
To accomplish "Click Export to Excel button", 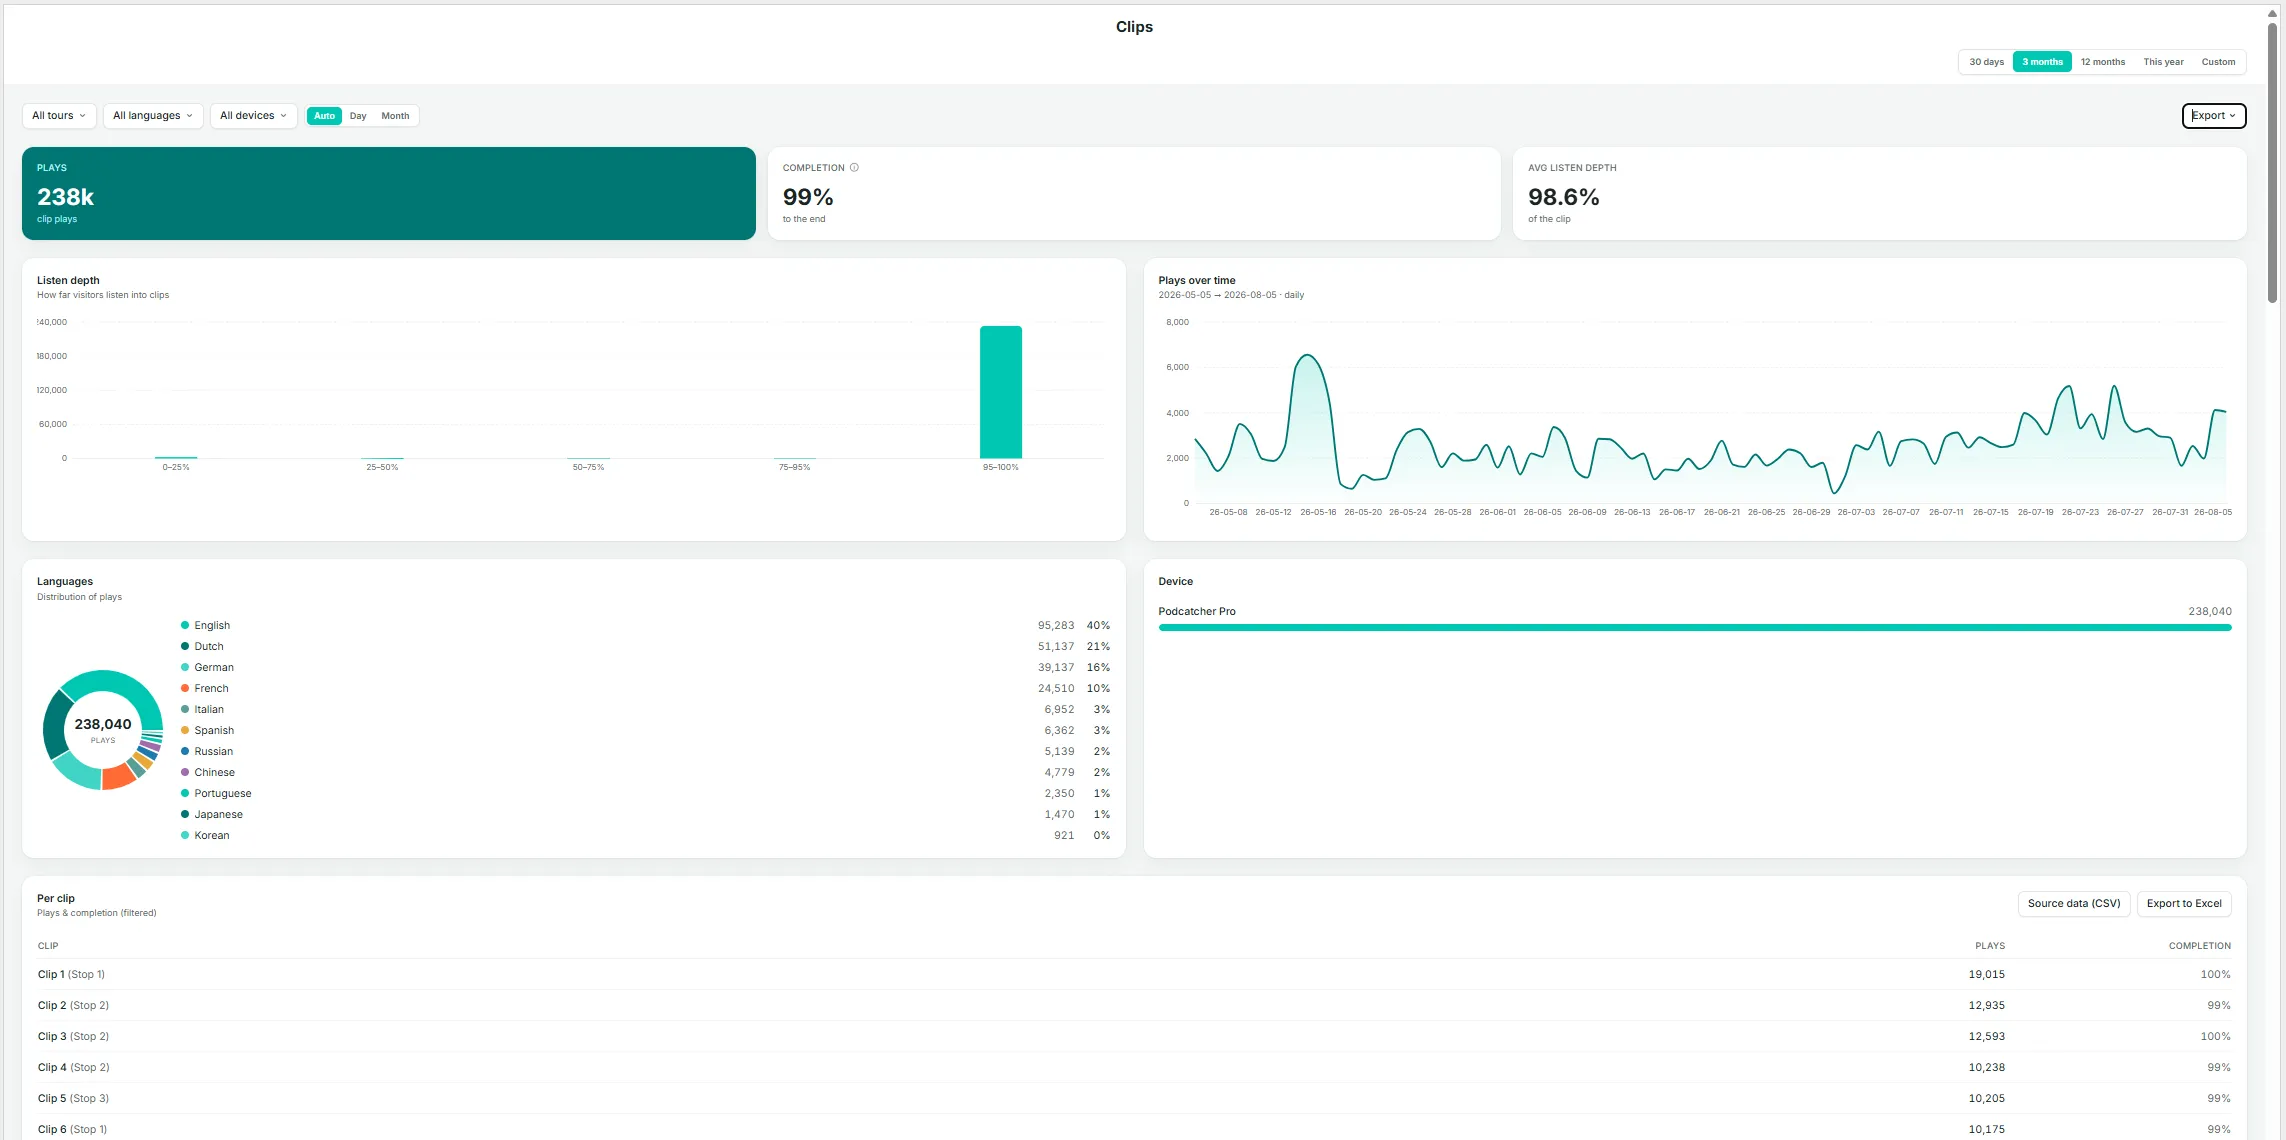I will [x=2184, y=904].
